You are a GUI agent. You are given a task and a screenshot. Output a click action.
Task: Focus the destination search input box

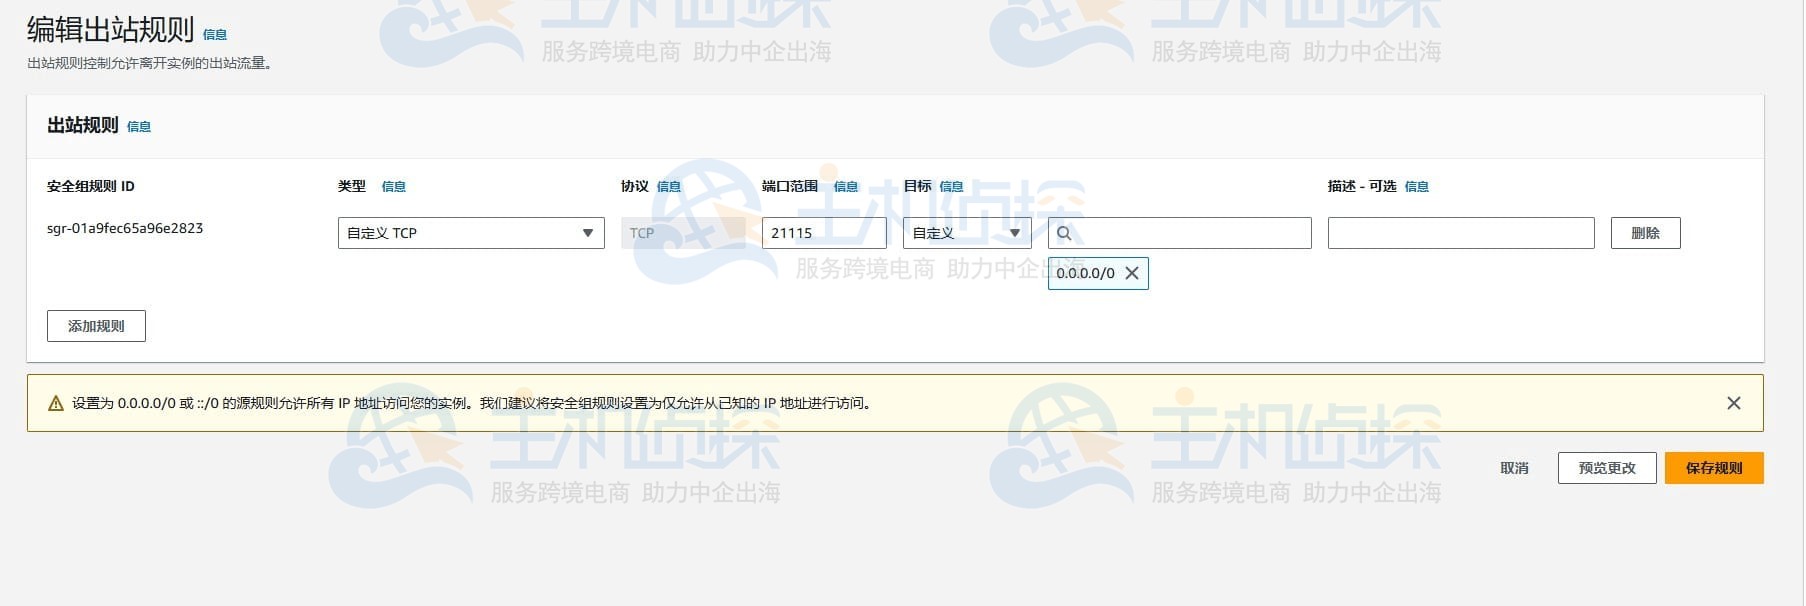click(x=1190, y=233)
